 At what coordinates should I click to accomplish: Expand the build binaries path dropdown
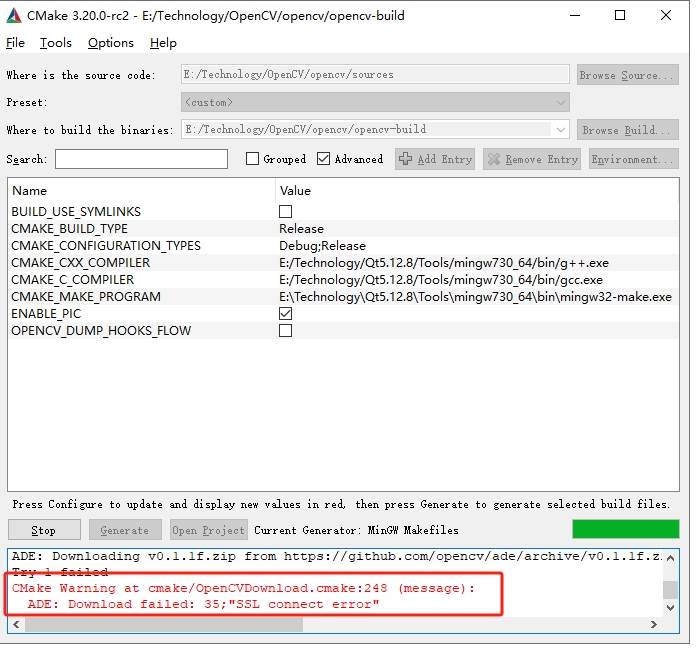[561, 130]
